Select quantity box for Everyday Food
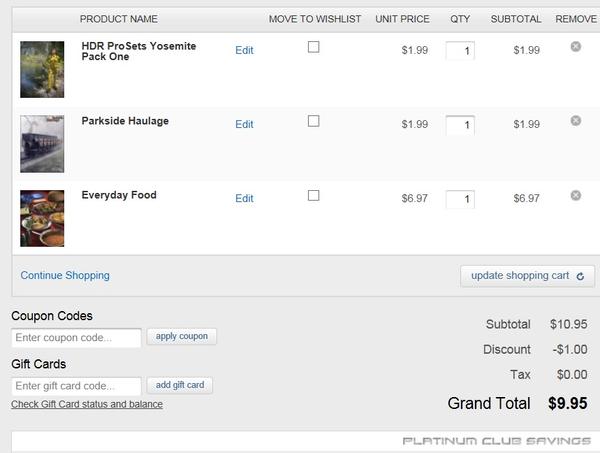Image resolution: width=600 pixels, height=453 pixels. click(460, 199)
